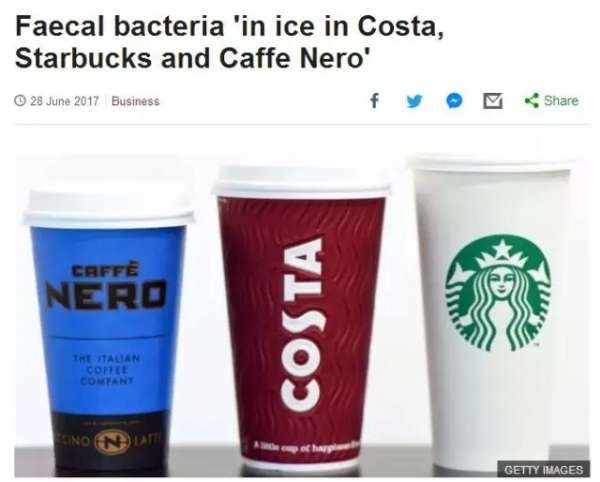Click the clock icon beside date
The width and height of the screenshot is (600, 482).
[20, 101]
